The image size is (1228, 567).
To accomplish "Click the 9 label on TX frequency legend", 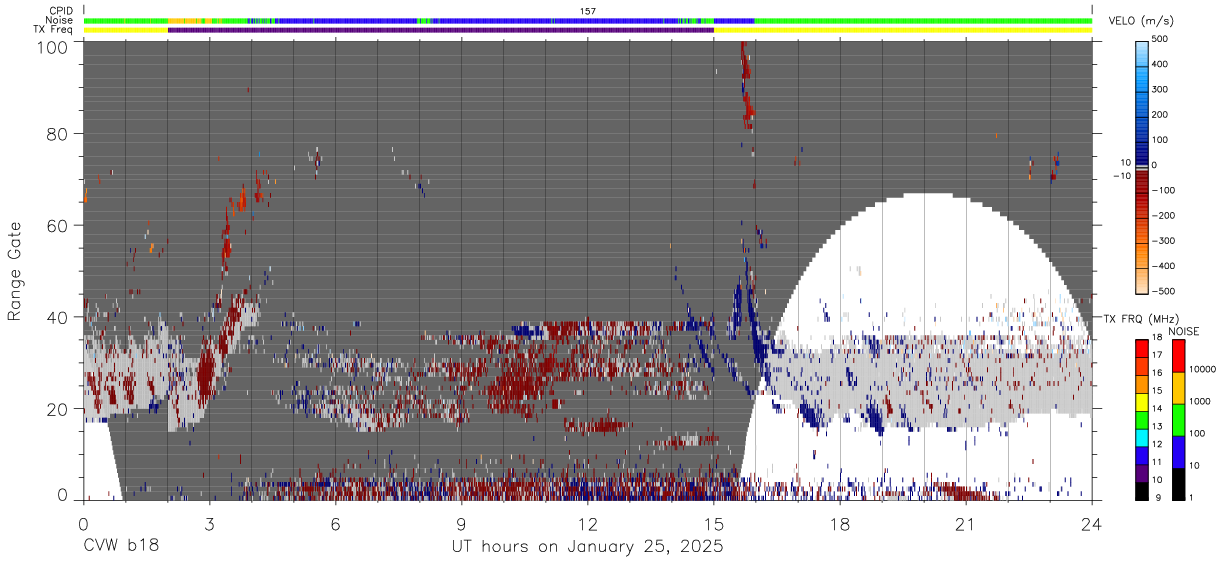I will point(1160,498).
